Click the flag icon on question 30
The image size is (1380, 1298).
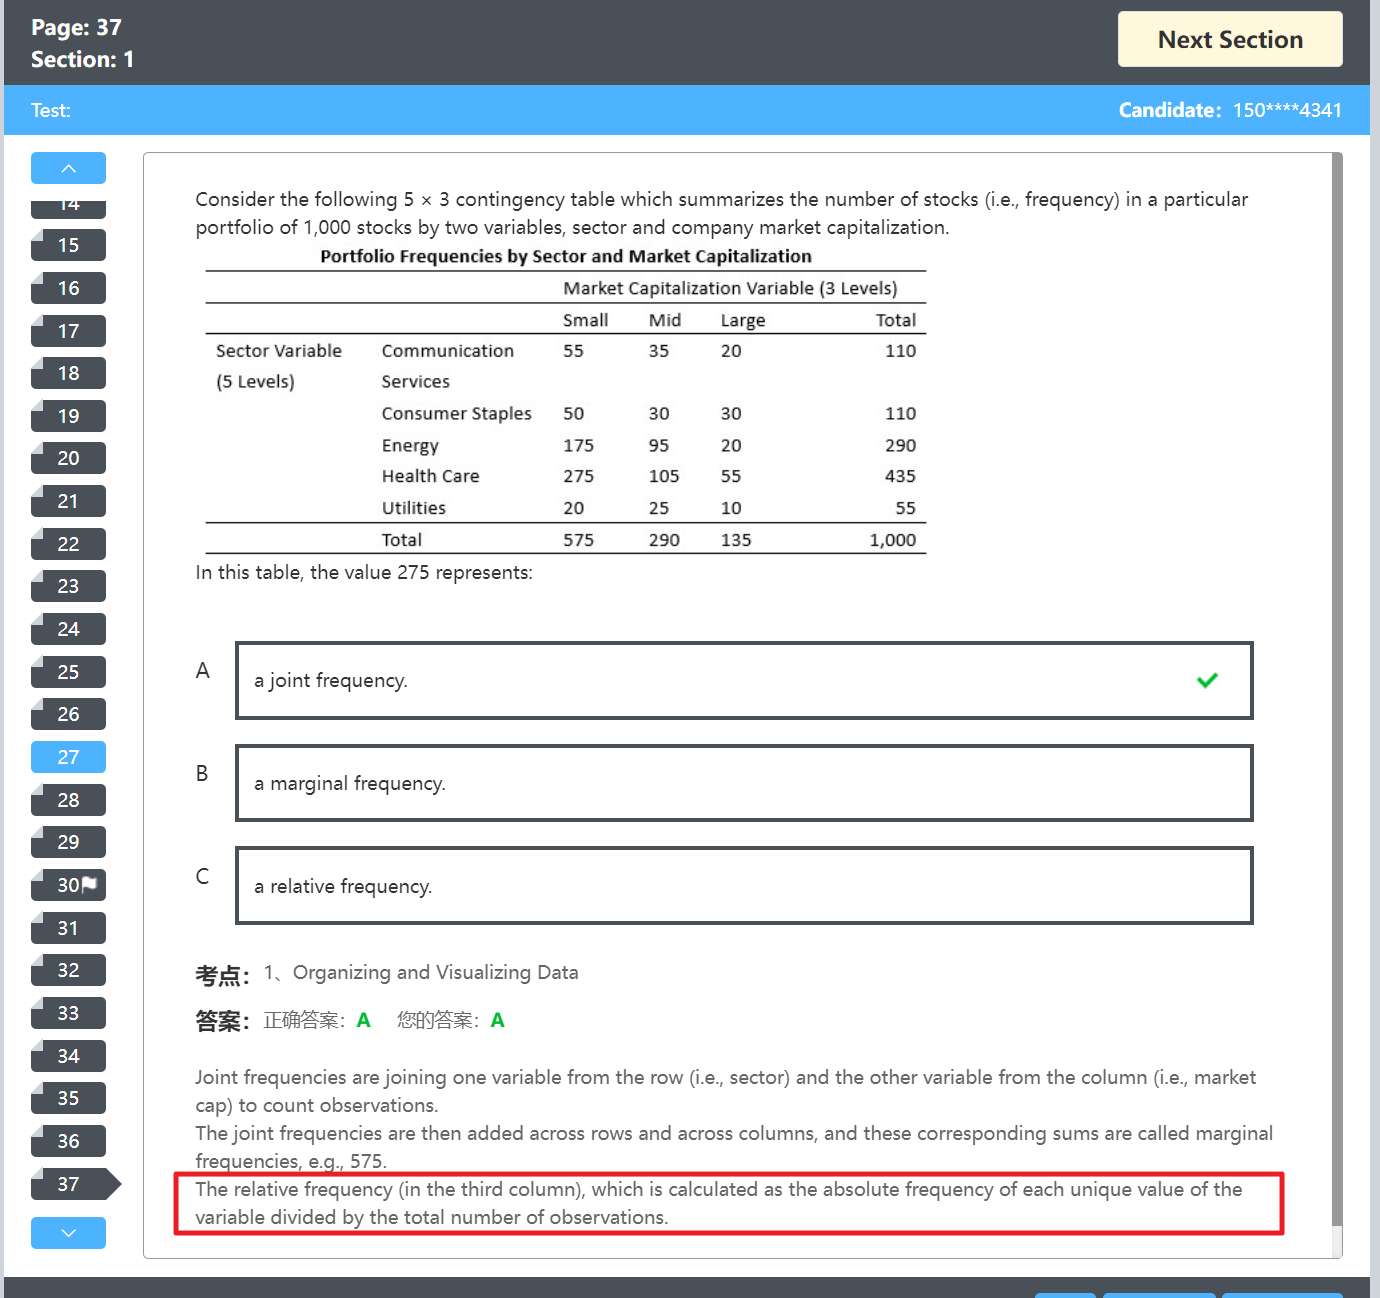point(89,884)
